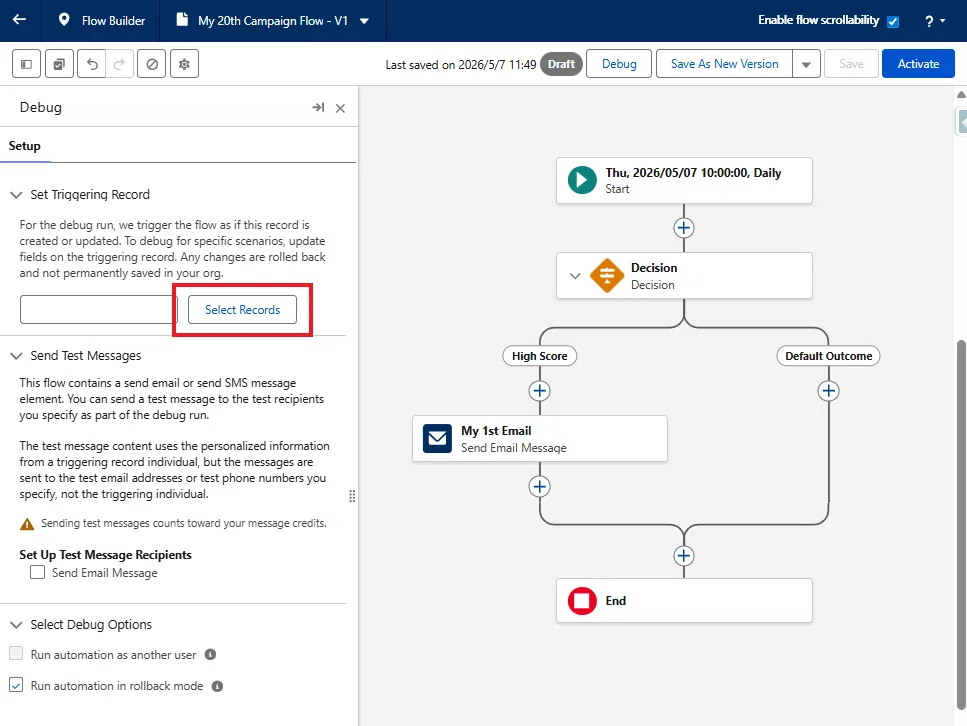Open flow settings gear icon
Image resolution: width=967 pixels, height=726 pixels.
coord(184,64)
